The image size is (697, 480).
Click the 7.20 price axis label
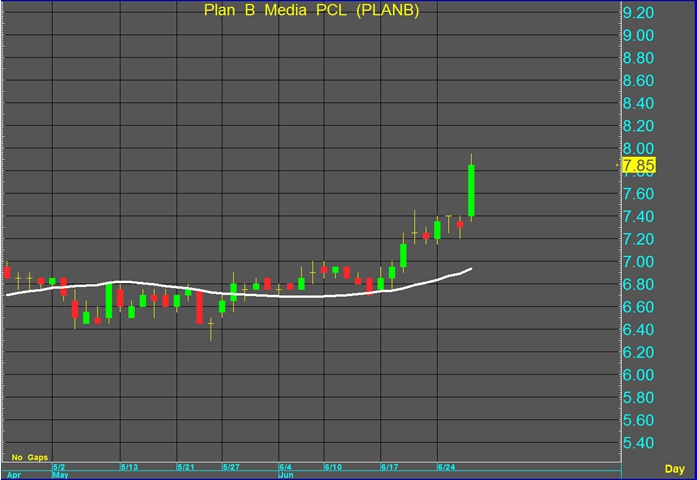638,240
